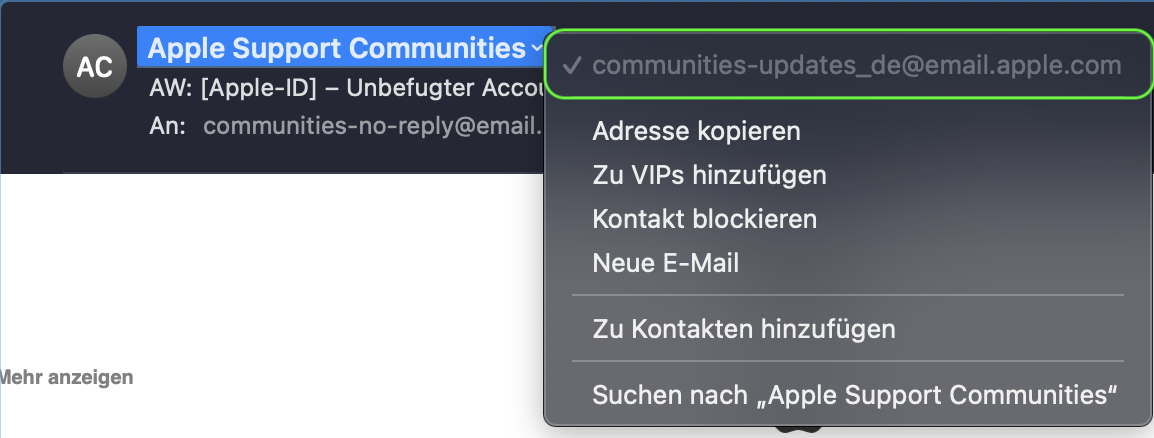Click the partially hidden Apple logo below the menu
The image size is (1154, 438).
796,431
